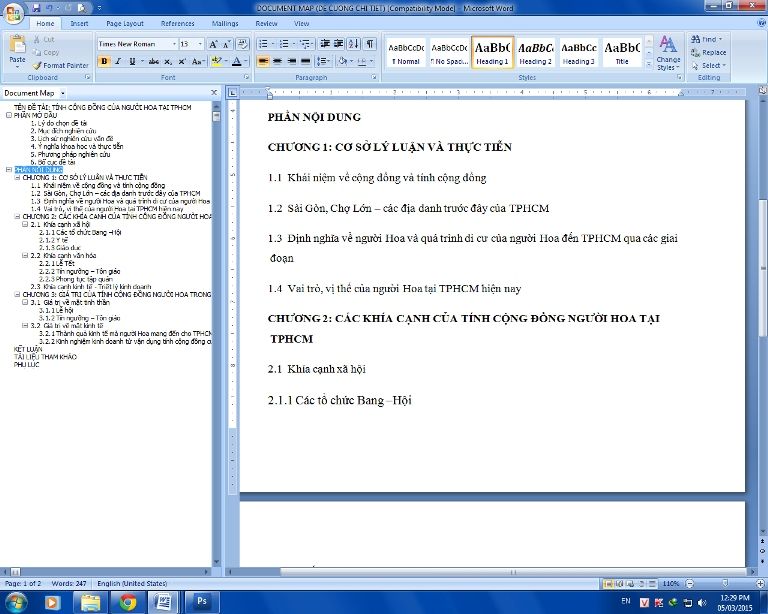Open the Mailings ribbon tab
The width and height of the screenshot is (768, 614).
click(225, 23)
